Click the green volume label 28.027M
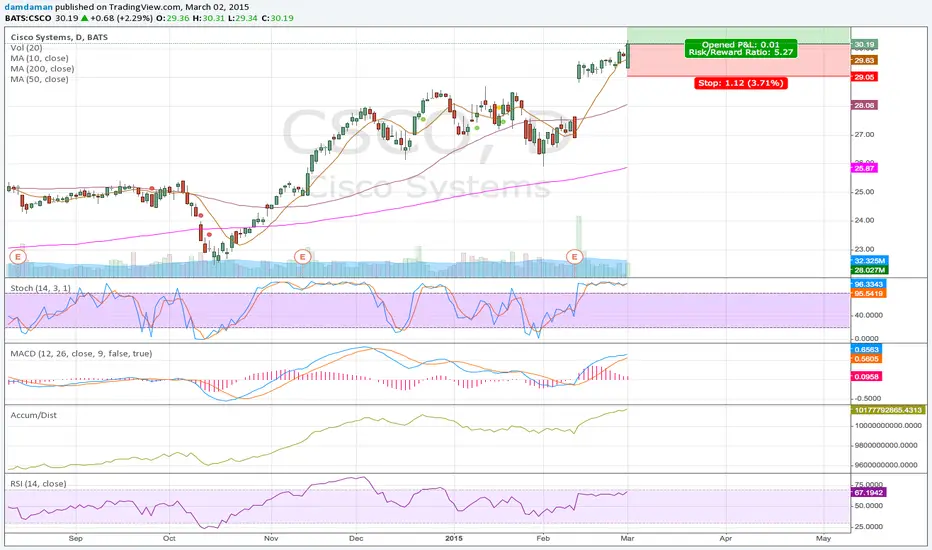Image resolution: width=932 pixels, height=550 pixels. pyautogui.click(x=870, y=270)
